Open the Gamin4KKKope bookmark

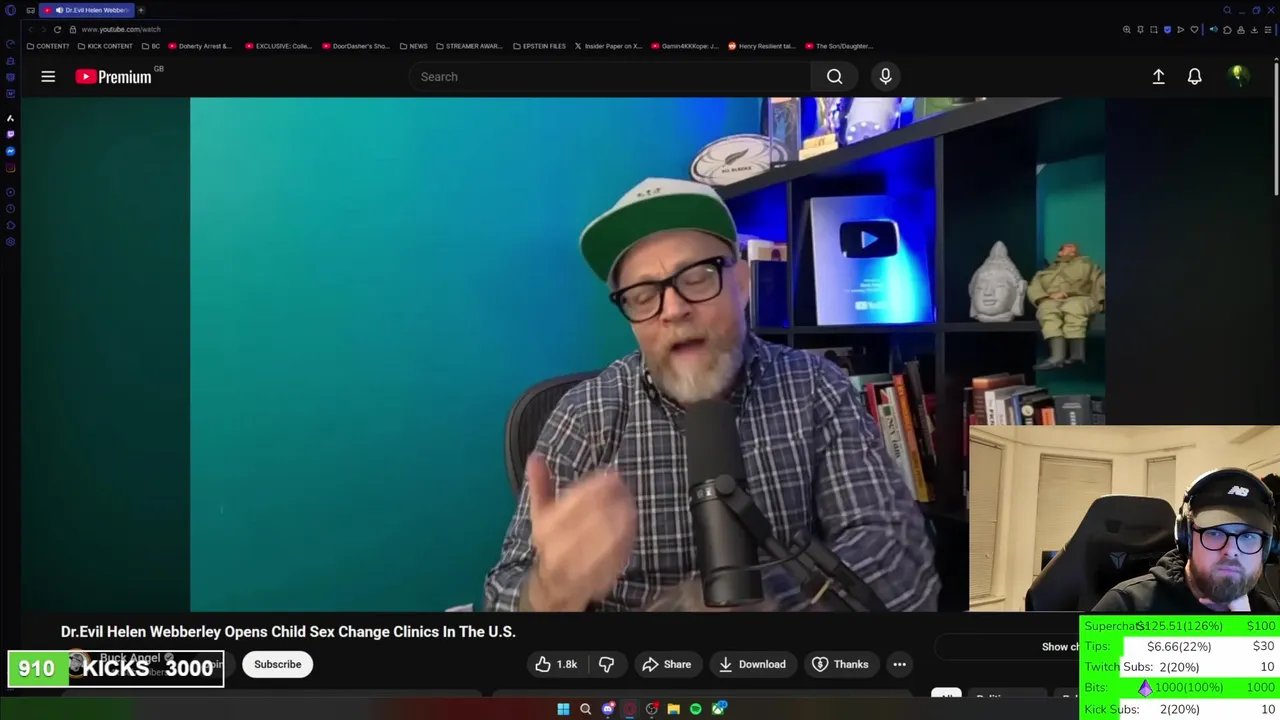pos(685,46)
